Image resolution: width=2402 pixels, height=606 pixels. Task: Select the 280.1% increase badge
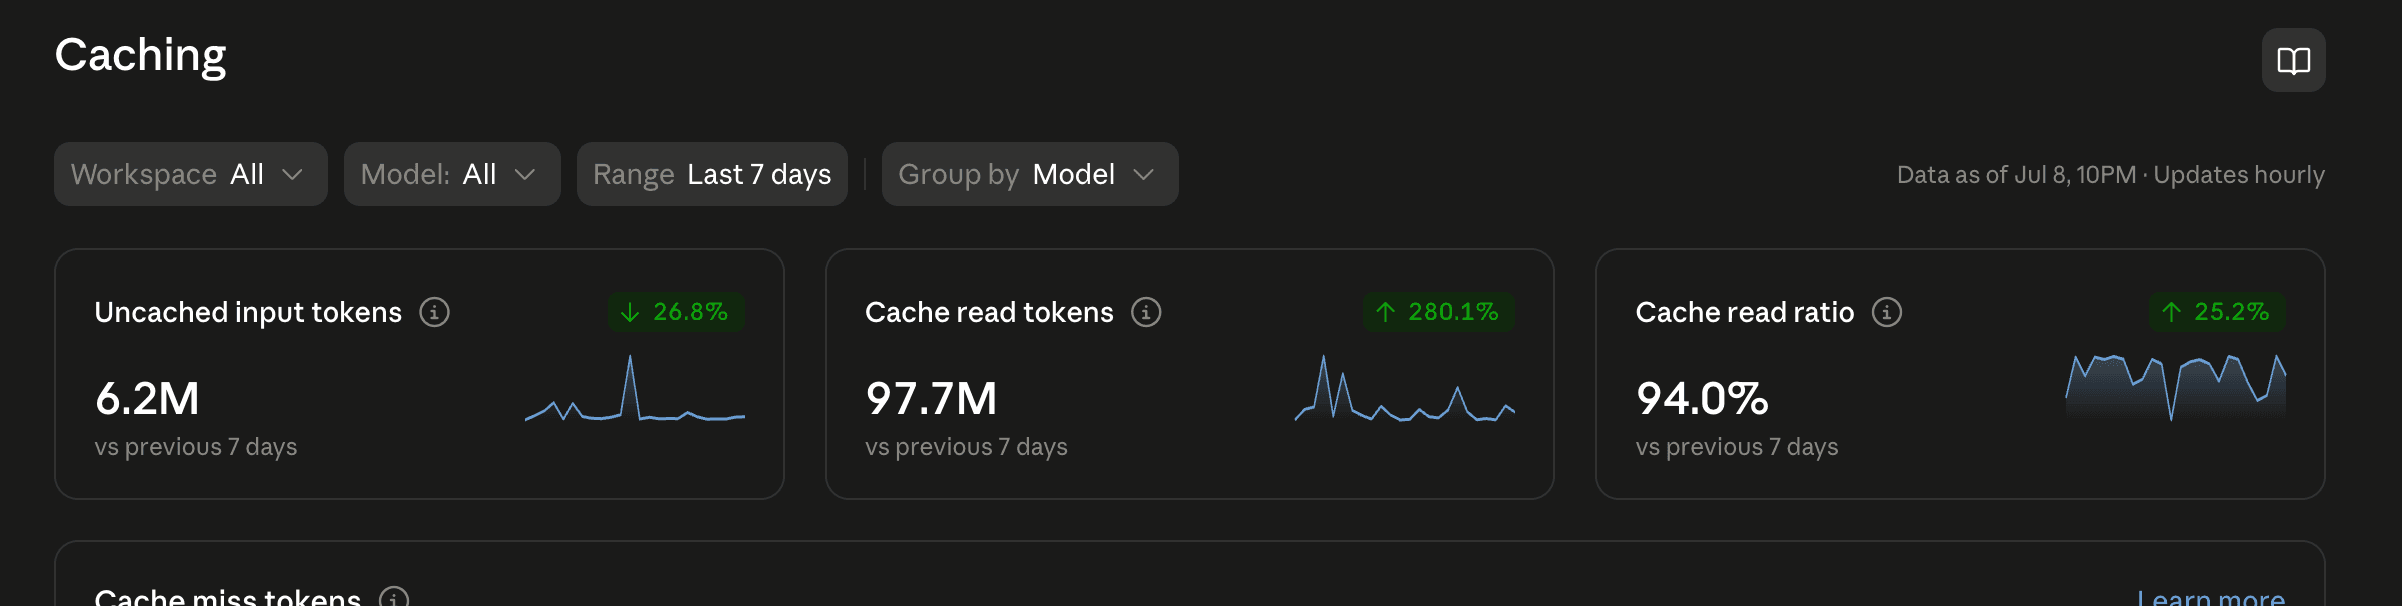(x=1439, y=312)
